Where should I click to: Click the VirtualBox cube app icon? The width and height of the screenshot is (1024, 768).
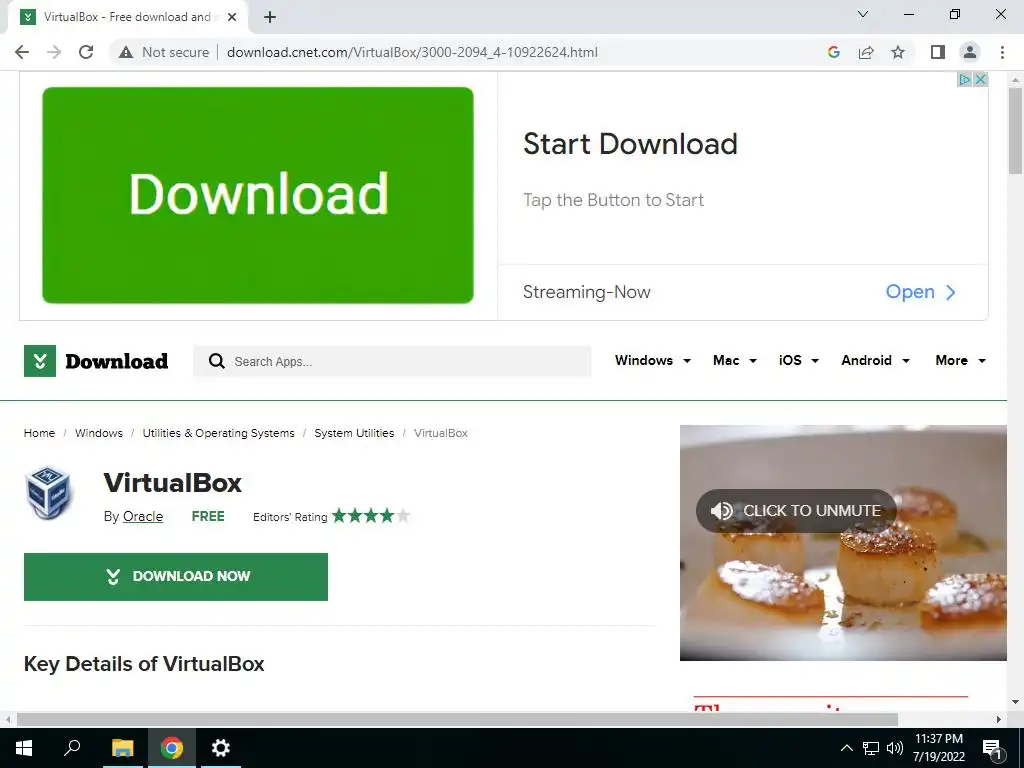tap(48, 493)
